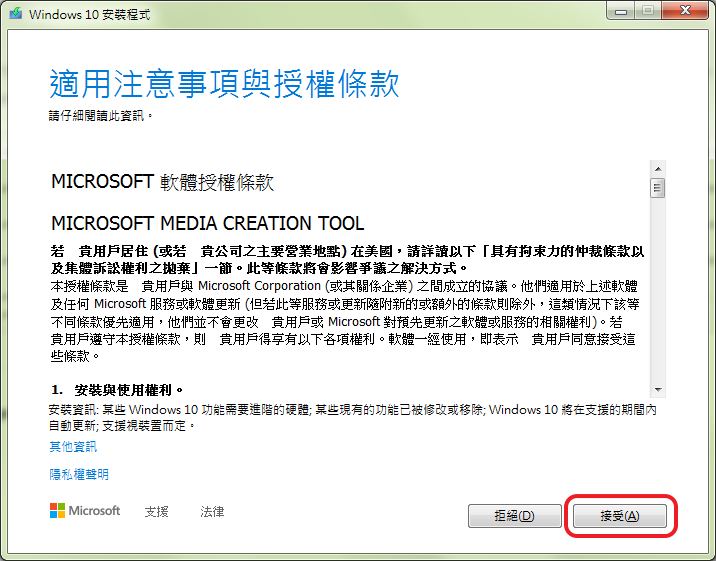Click the license scrollbar up arrow
This screenshot has height=561, width=716.
[658, 169]
